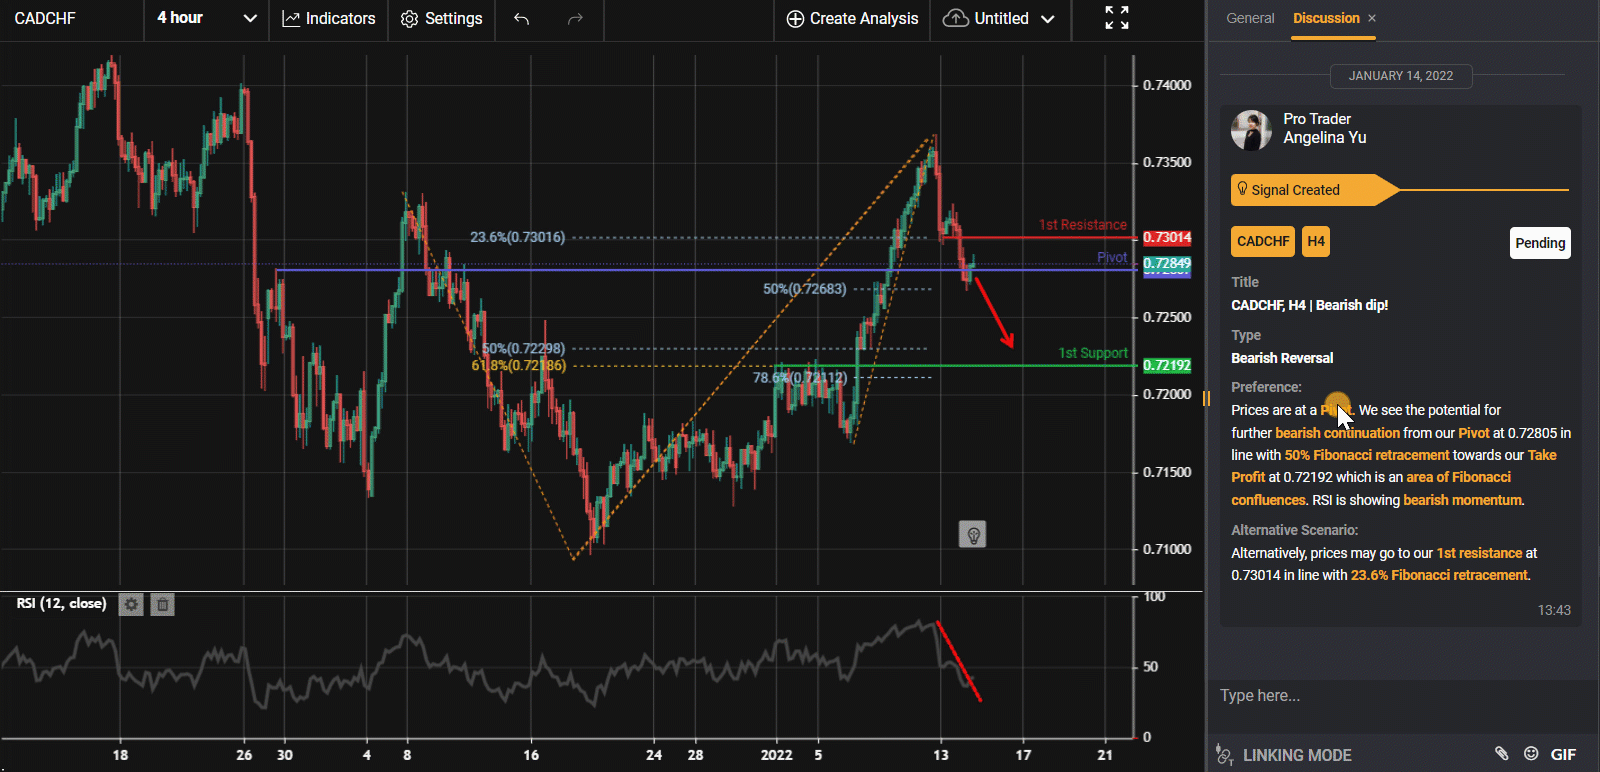Click the '23.6% Fibonacci retracement' link
The image size is (1600, 772).
click(x=1439, y=575)
